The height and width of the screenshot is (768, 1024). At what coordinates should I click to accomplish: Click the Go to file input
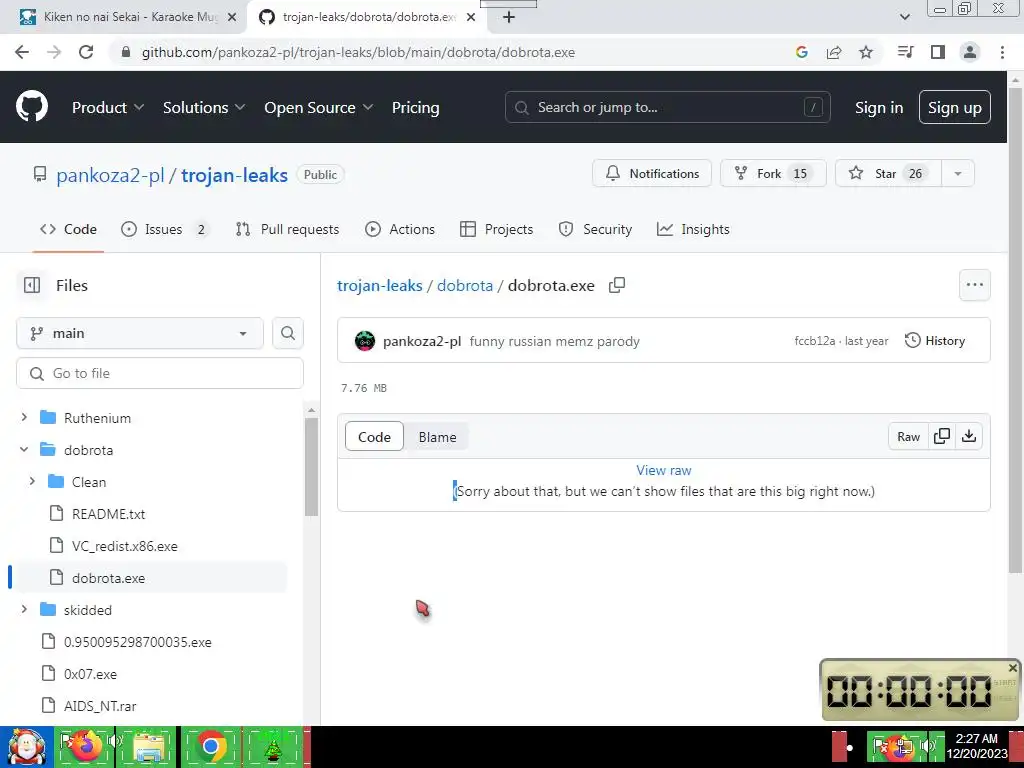(160, 373)
